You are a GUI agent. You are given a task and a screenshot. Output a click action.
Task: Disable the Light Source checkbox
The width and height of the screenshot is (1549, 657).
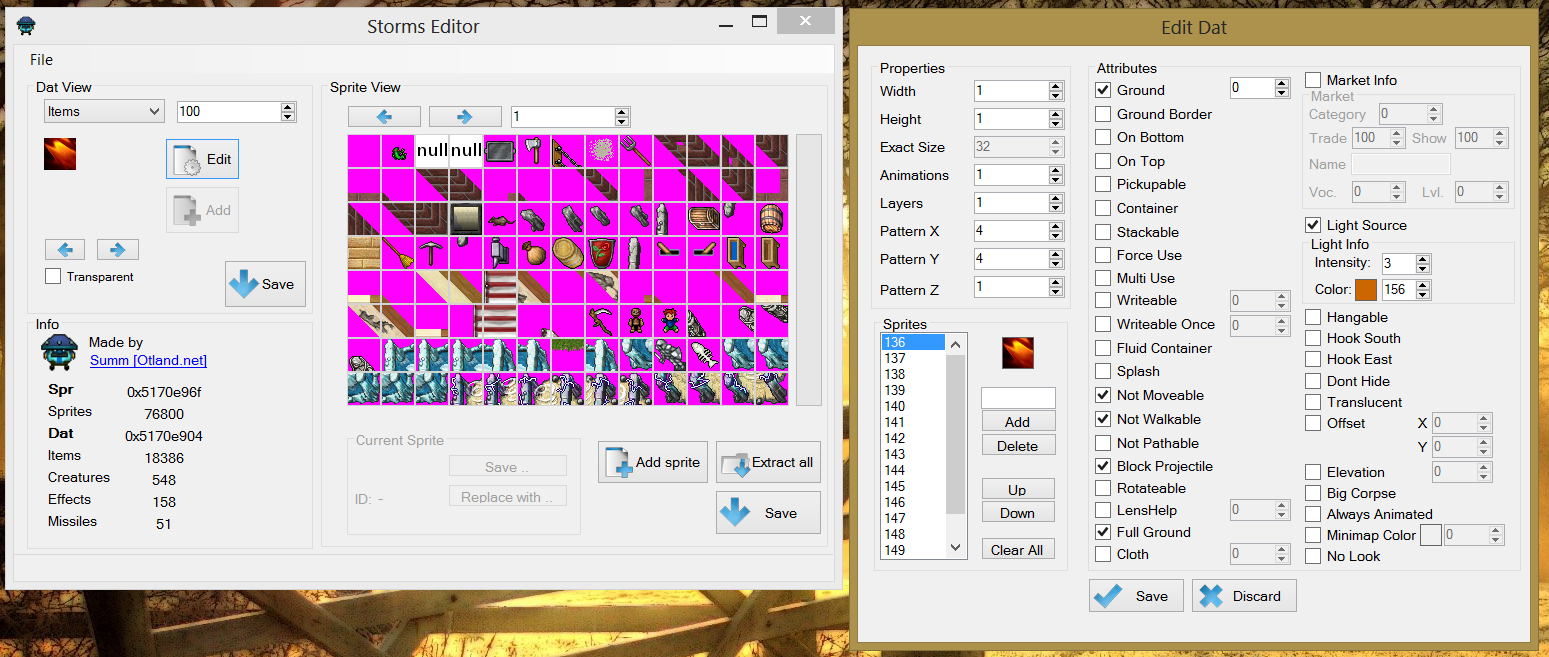click(x=1313, y=225)
